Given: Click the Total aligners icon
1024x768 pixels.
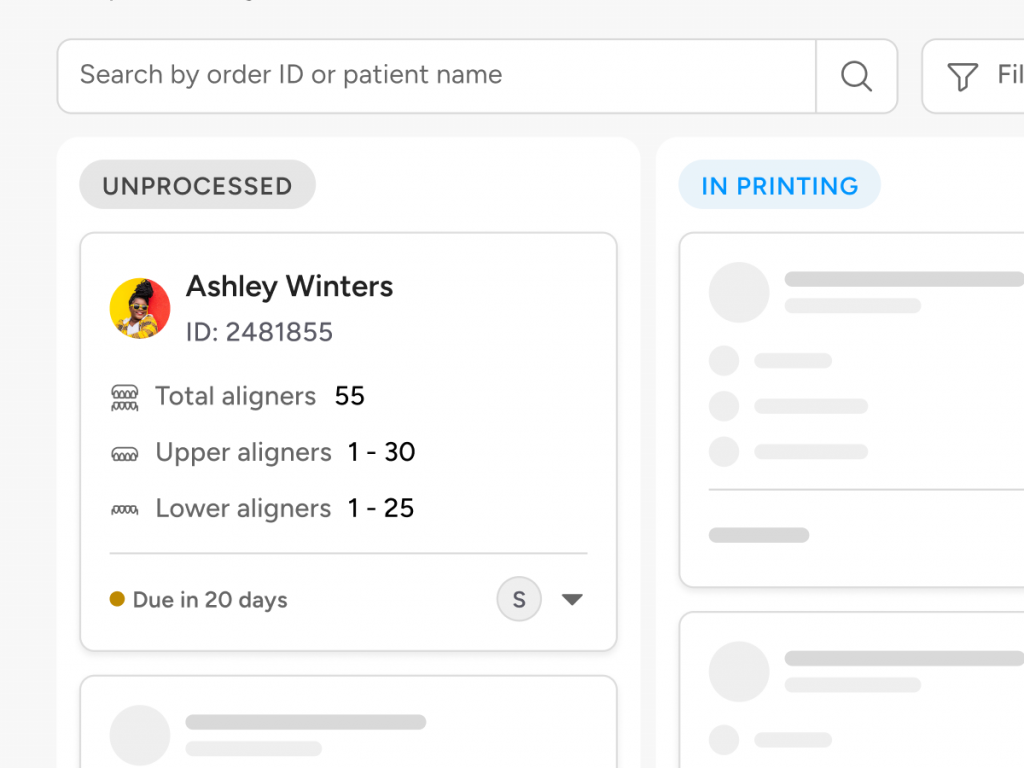Looking at the screenshot, I should pyautogui.click(x=124, y=396).
